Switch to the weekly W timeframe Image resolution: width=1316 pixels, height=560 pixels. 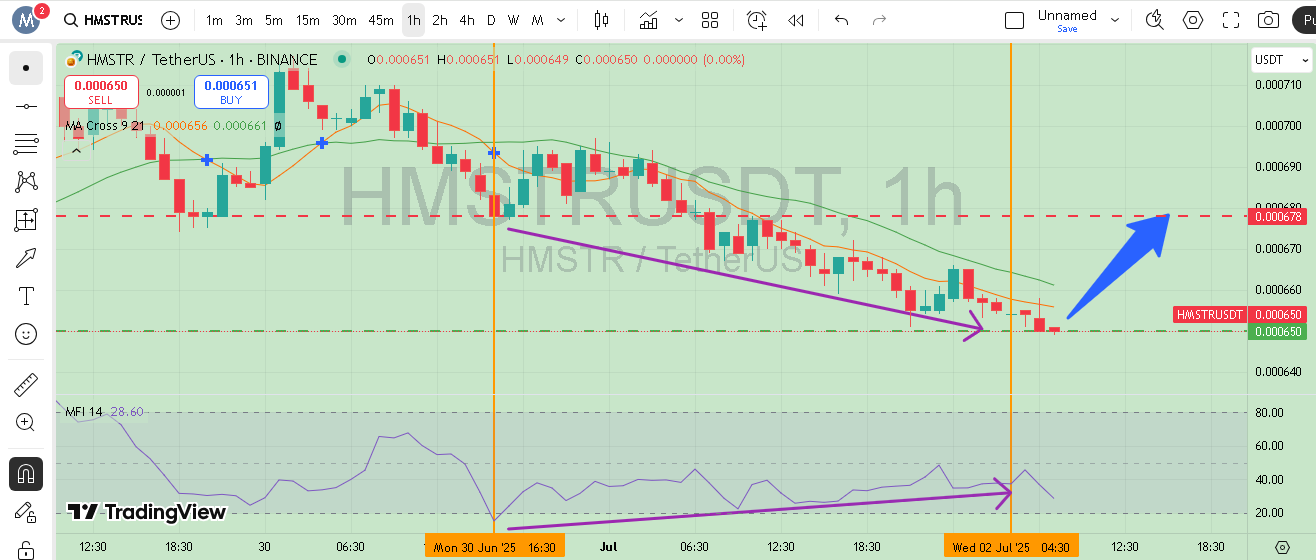click(x=513, y=20)
